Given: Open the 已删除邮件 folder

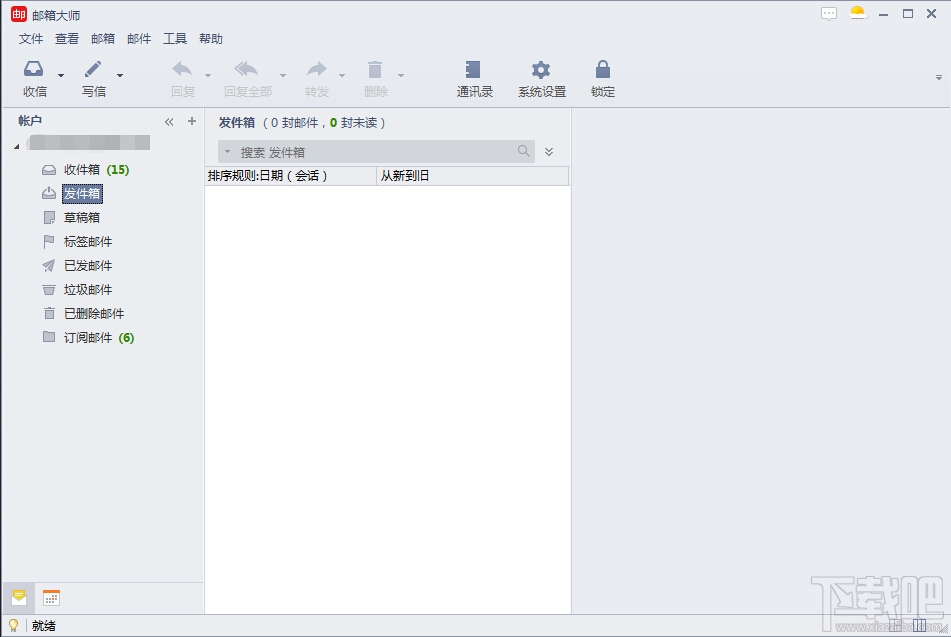Looking at the screenshot, I should click(x=94, y=314).
